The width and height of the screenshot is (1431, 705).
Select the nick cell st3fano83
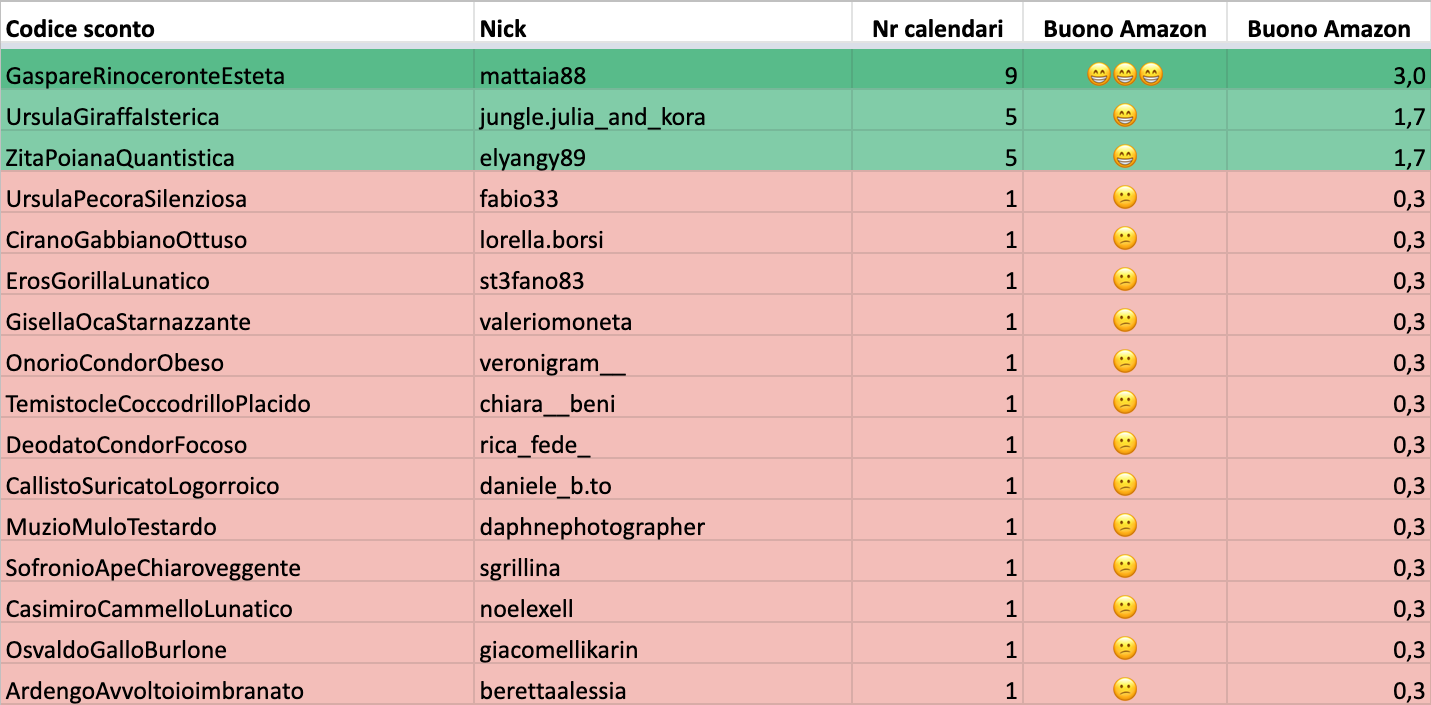point(663,280)
